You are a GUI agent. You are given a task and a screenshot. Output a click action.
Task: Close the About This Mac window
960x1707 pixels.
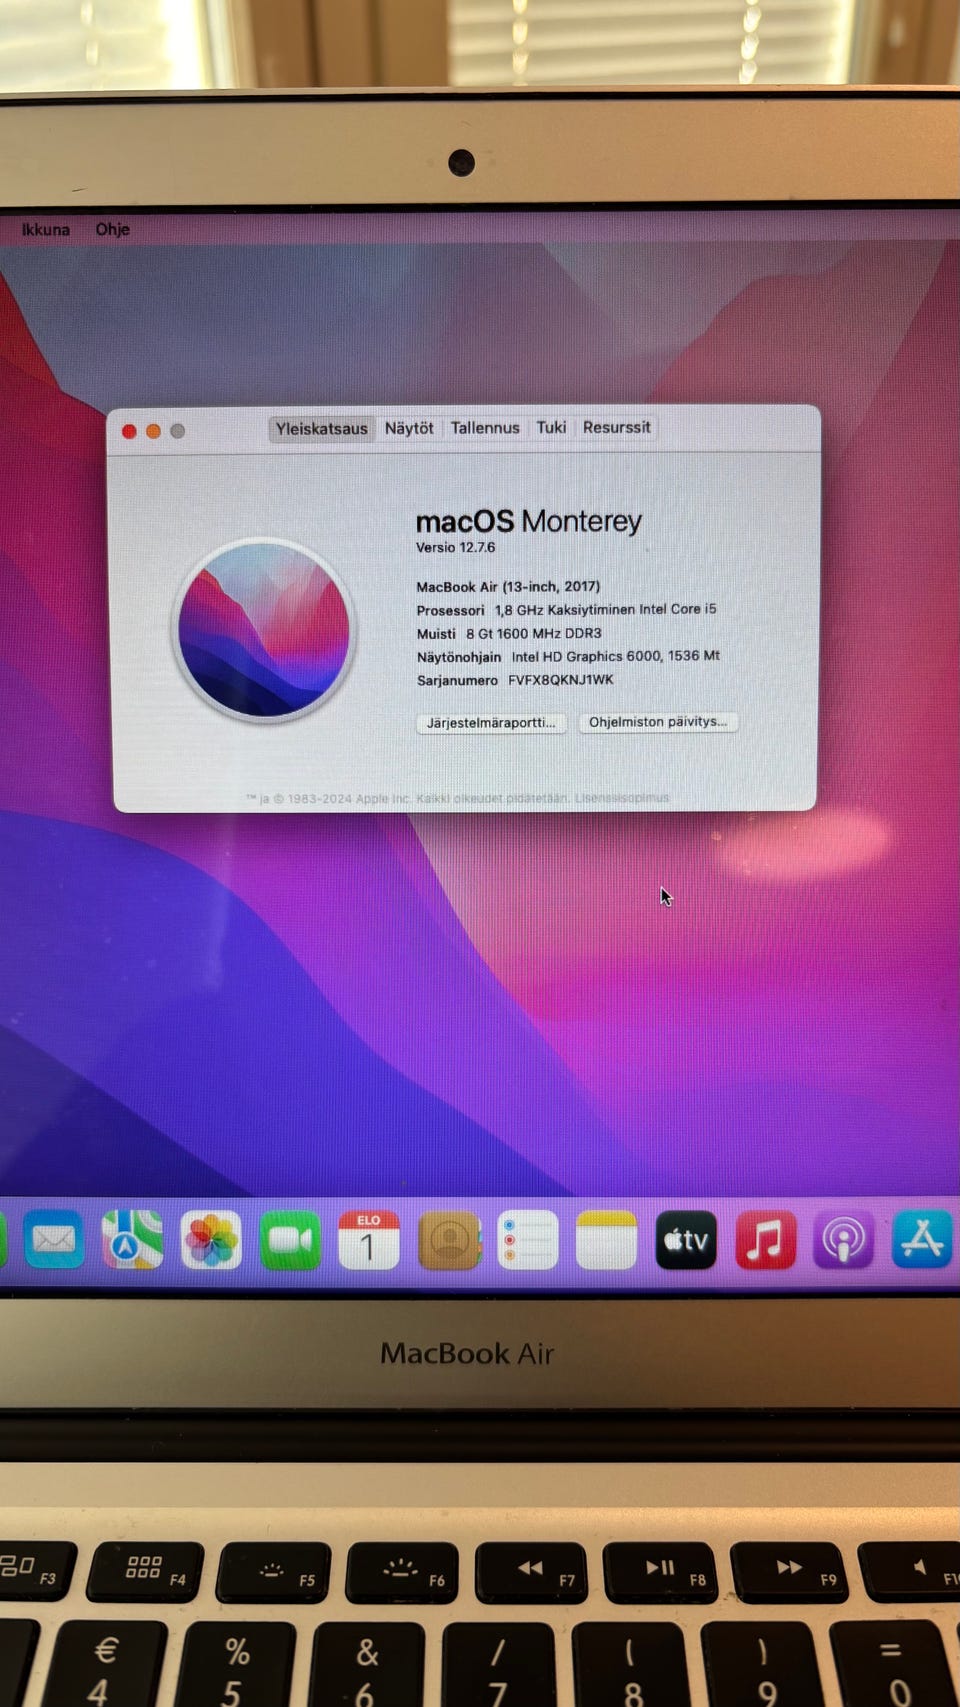coord(129,431)
